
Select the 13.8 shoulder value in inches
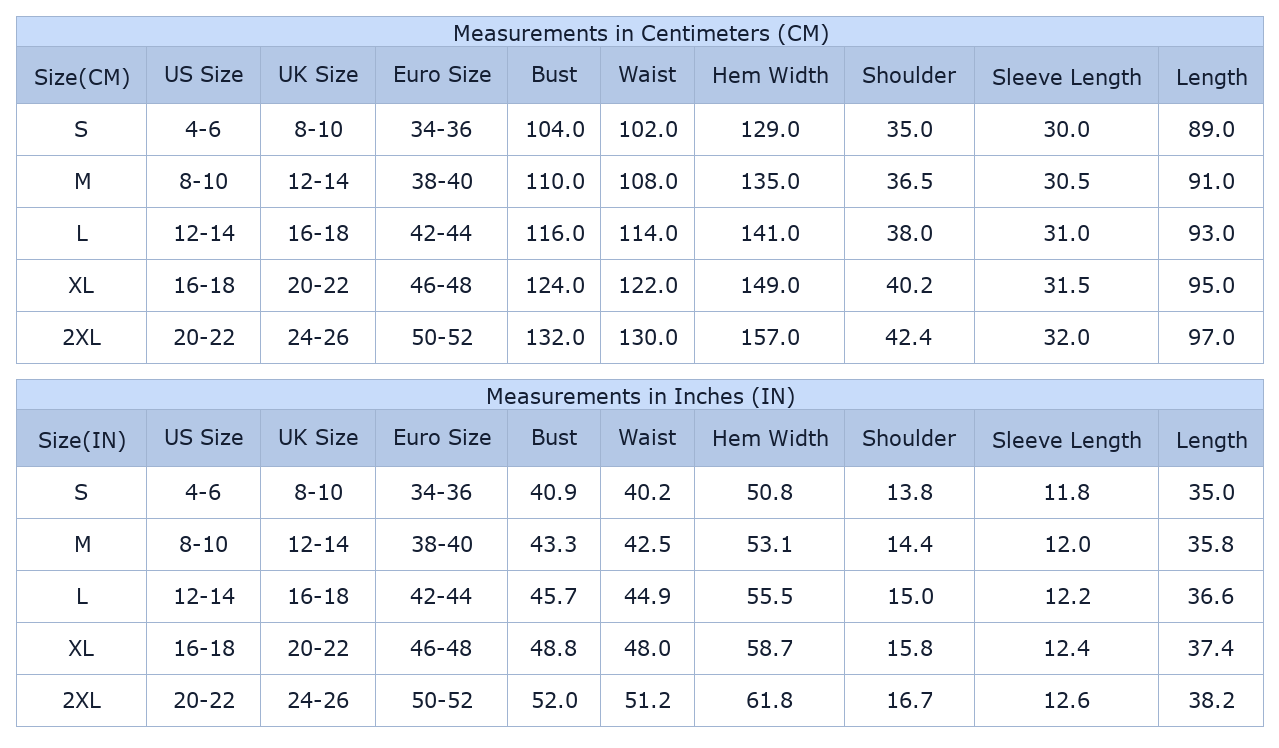909,493
